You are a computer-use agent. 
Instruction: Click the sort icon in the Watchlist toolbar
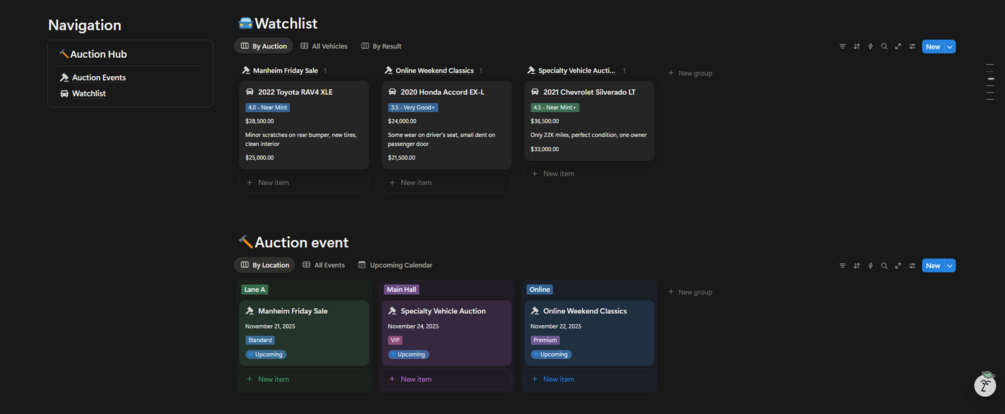(856, 46)
